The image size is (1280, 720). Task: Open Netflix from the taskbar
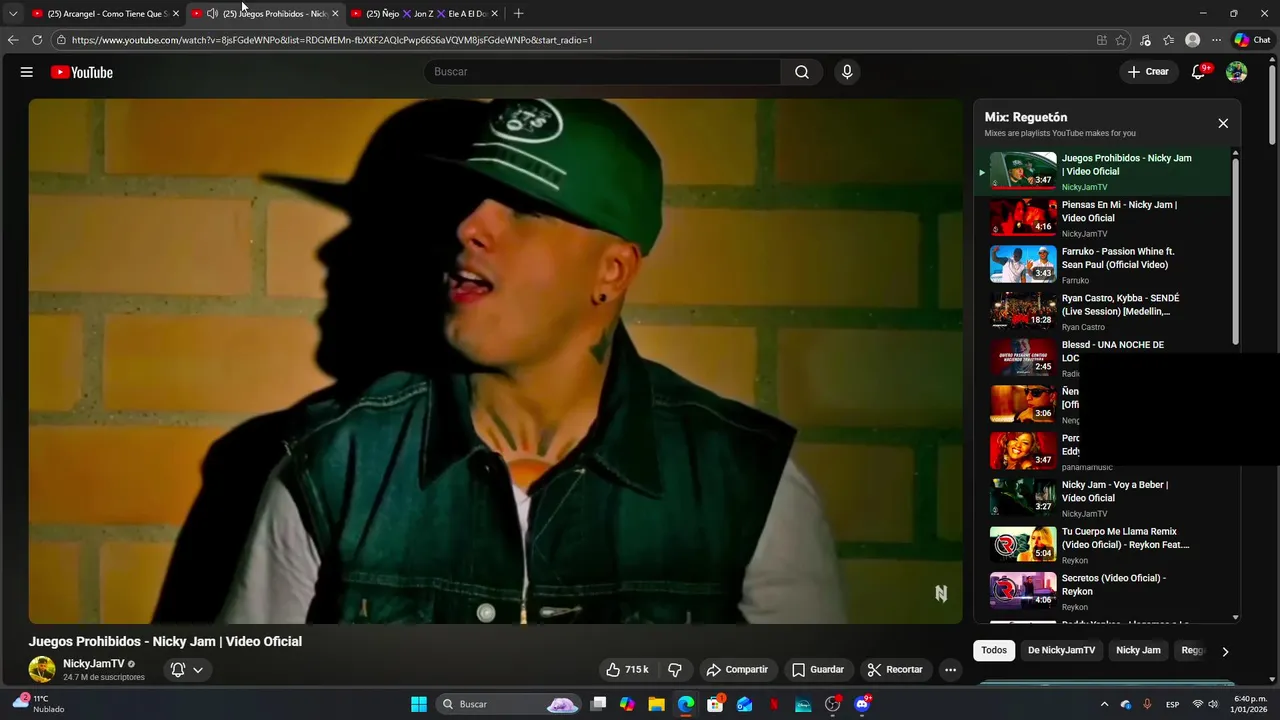[x=774, y=704]
